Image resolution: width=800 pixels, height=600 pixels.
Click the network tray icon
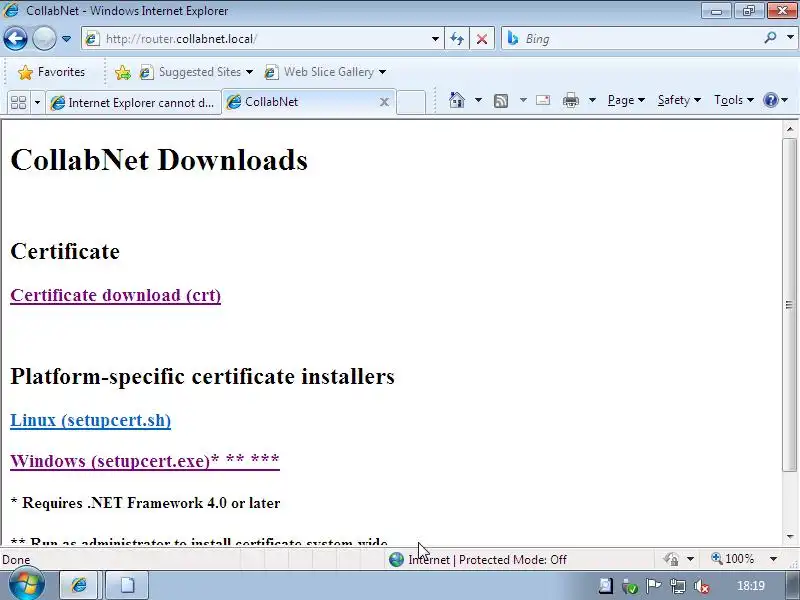[678, 587]
